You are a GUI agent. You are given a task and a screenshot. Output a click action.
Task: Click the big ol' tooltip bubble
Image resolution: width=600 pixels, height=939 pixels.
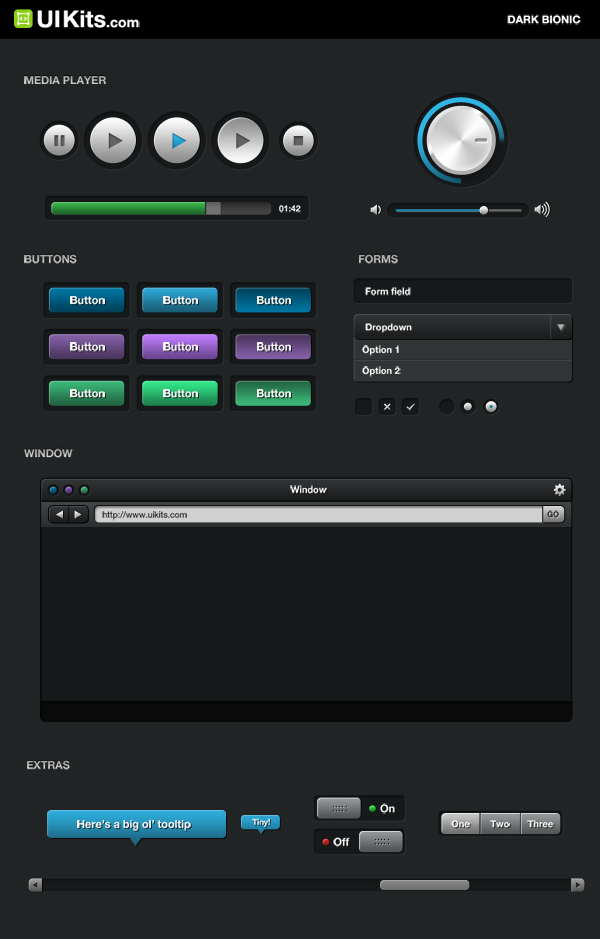point(137,825)
